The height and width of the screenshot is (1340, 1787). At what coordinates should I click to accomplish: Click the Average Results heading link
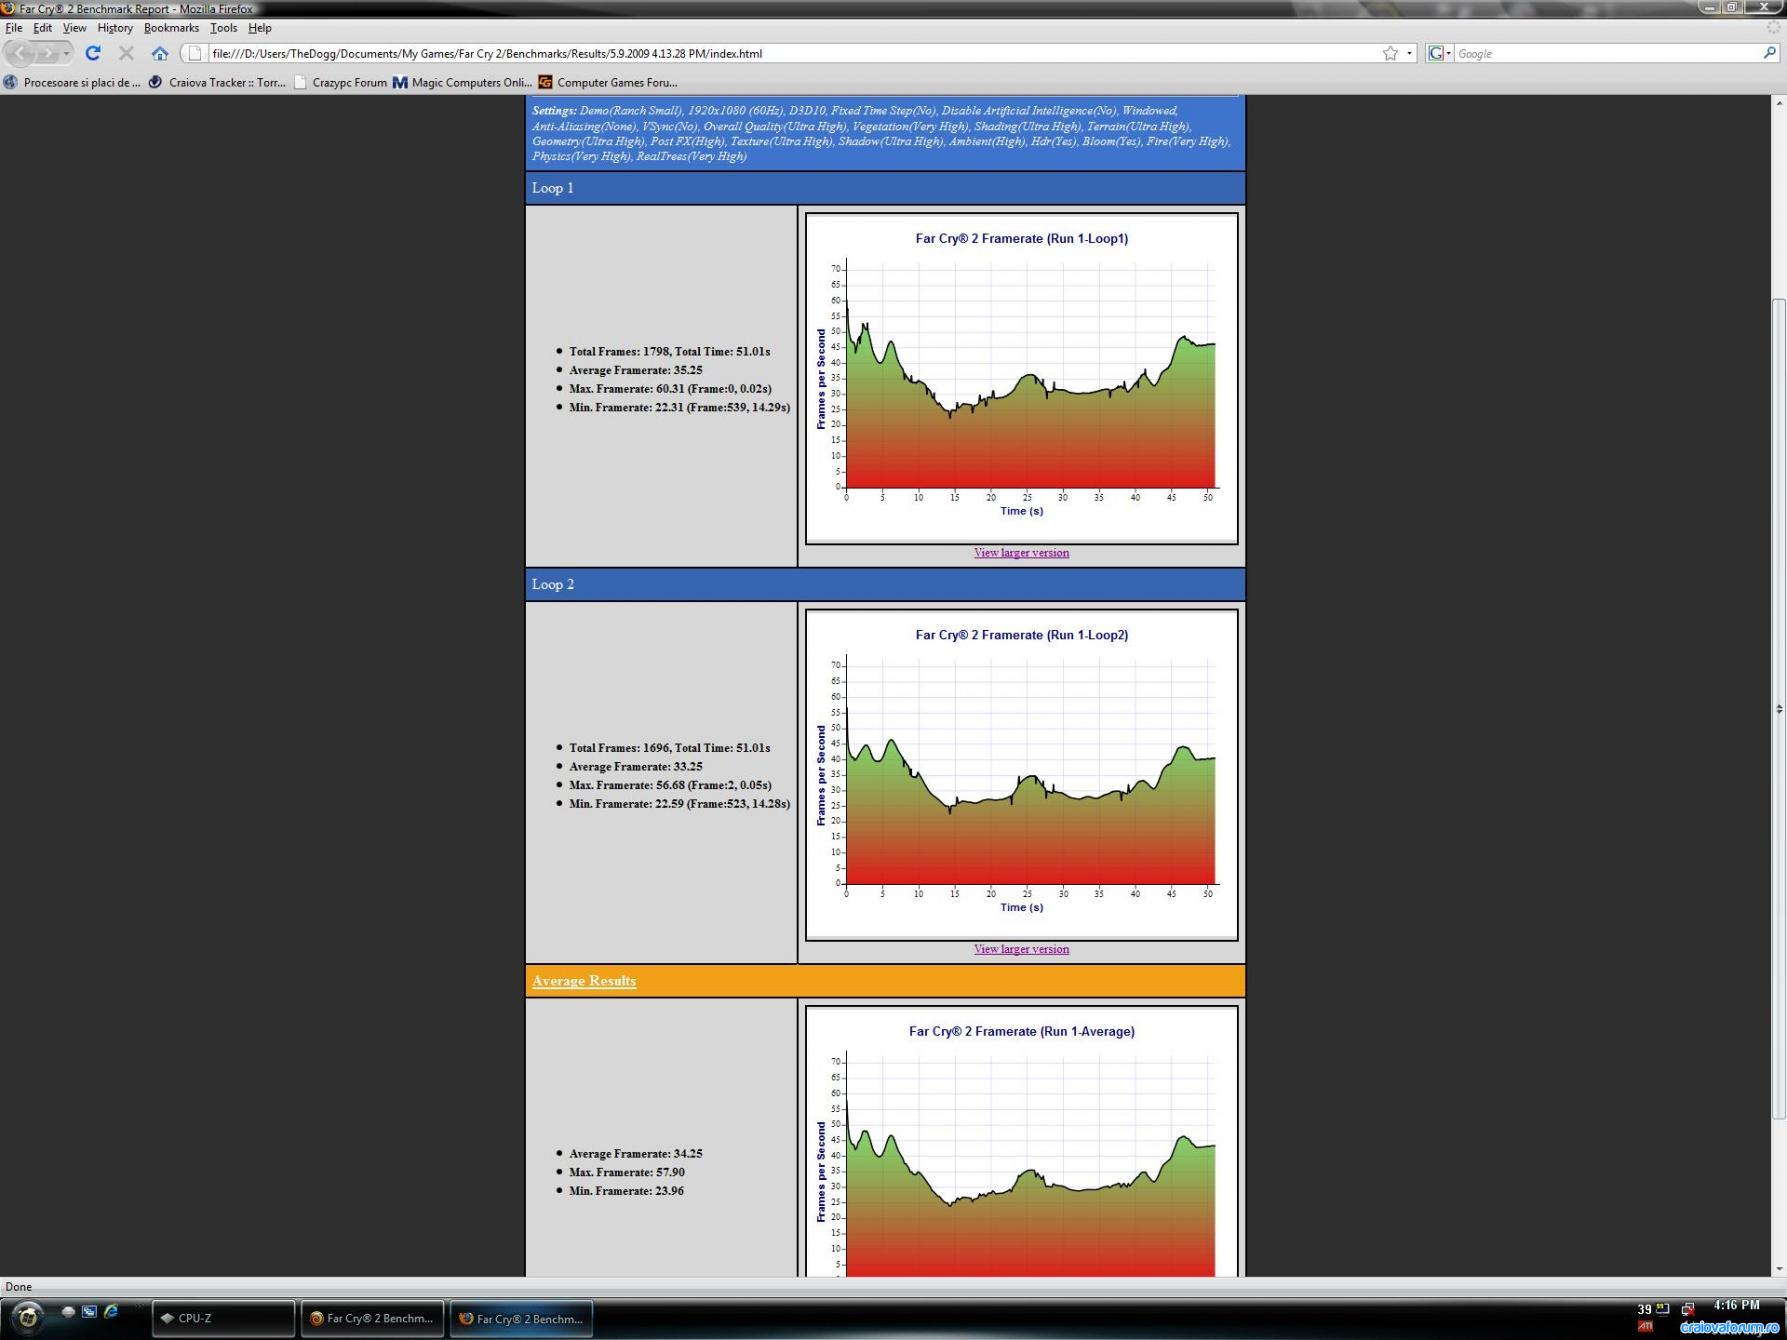pos(584,980)
